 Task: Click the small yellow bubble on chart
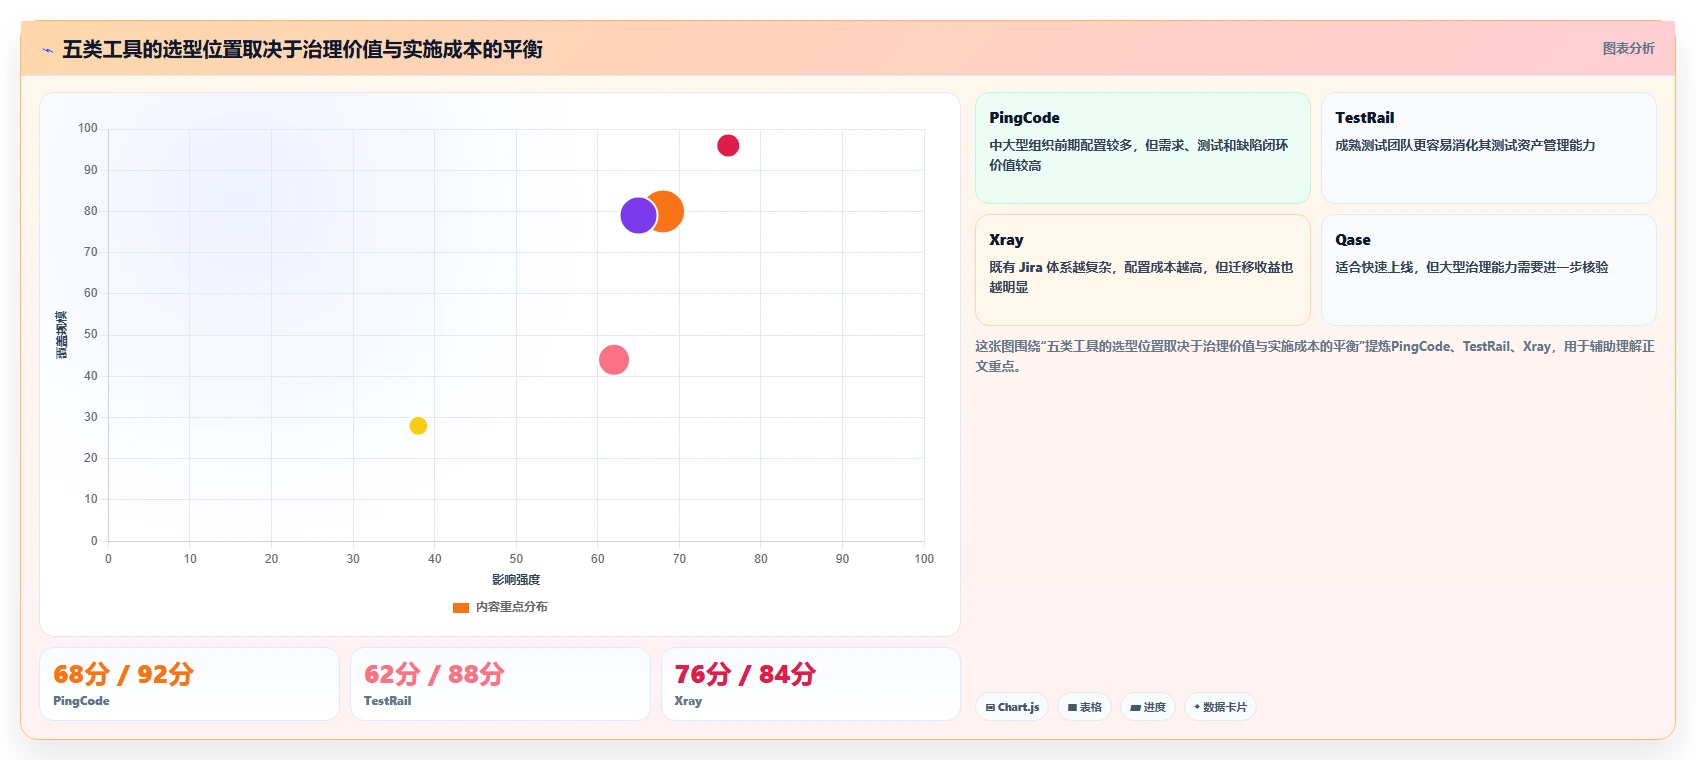[418, 426]
